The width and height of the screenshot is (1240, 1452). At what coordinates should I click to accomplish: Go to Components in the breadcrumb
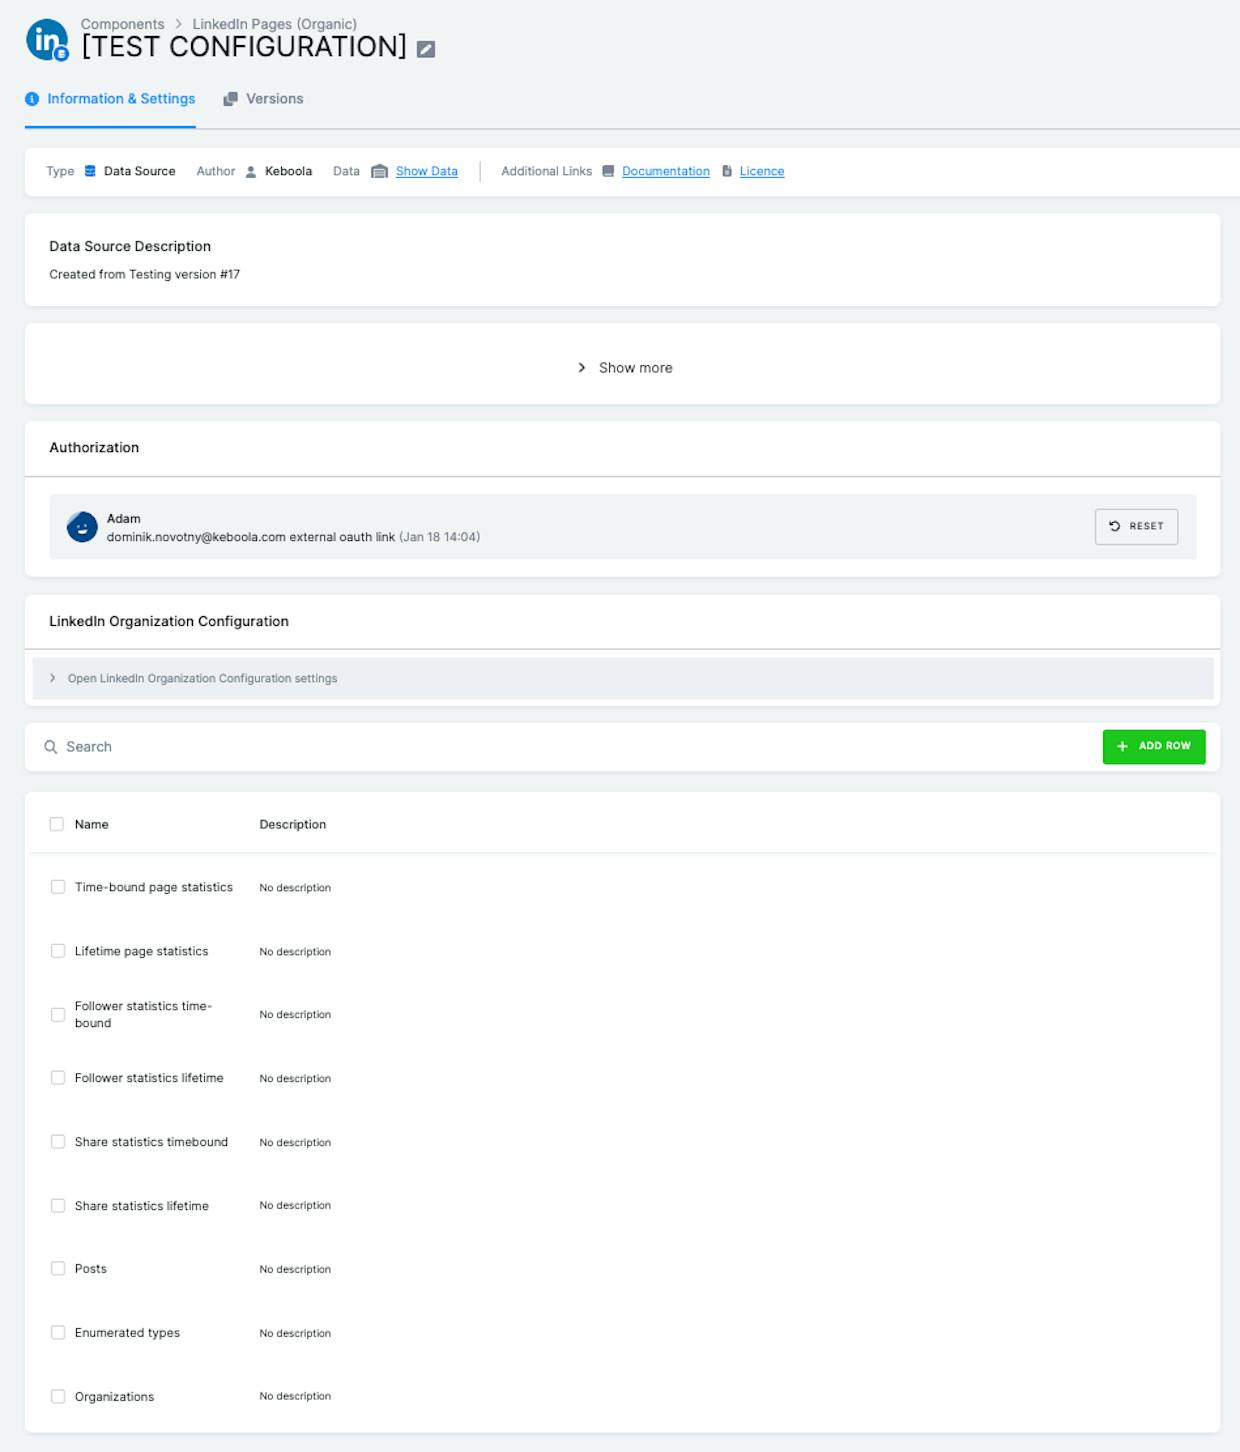point(122,24)
